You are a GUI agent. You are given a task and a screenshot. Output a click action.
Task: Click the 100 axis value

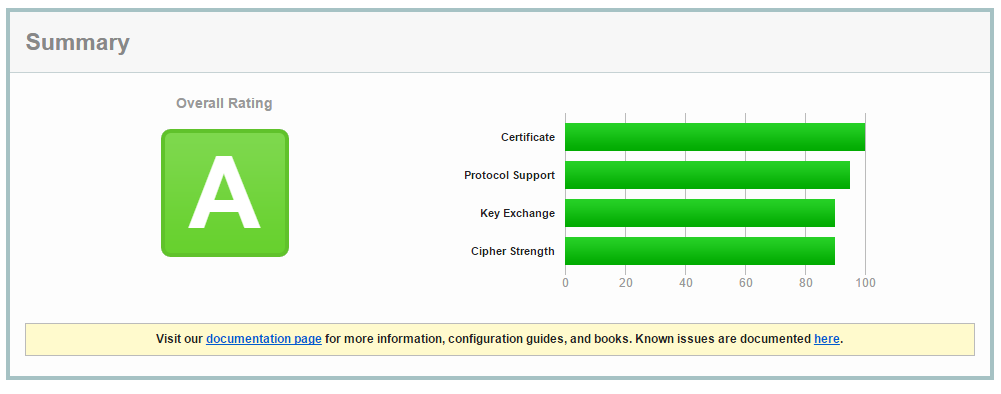[866, 283]
